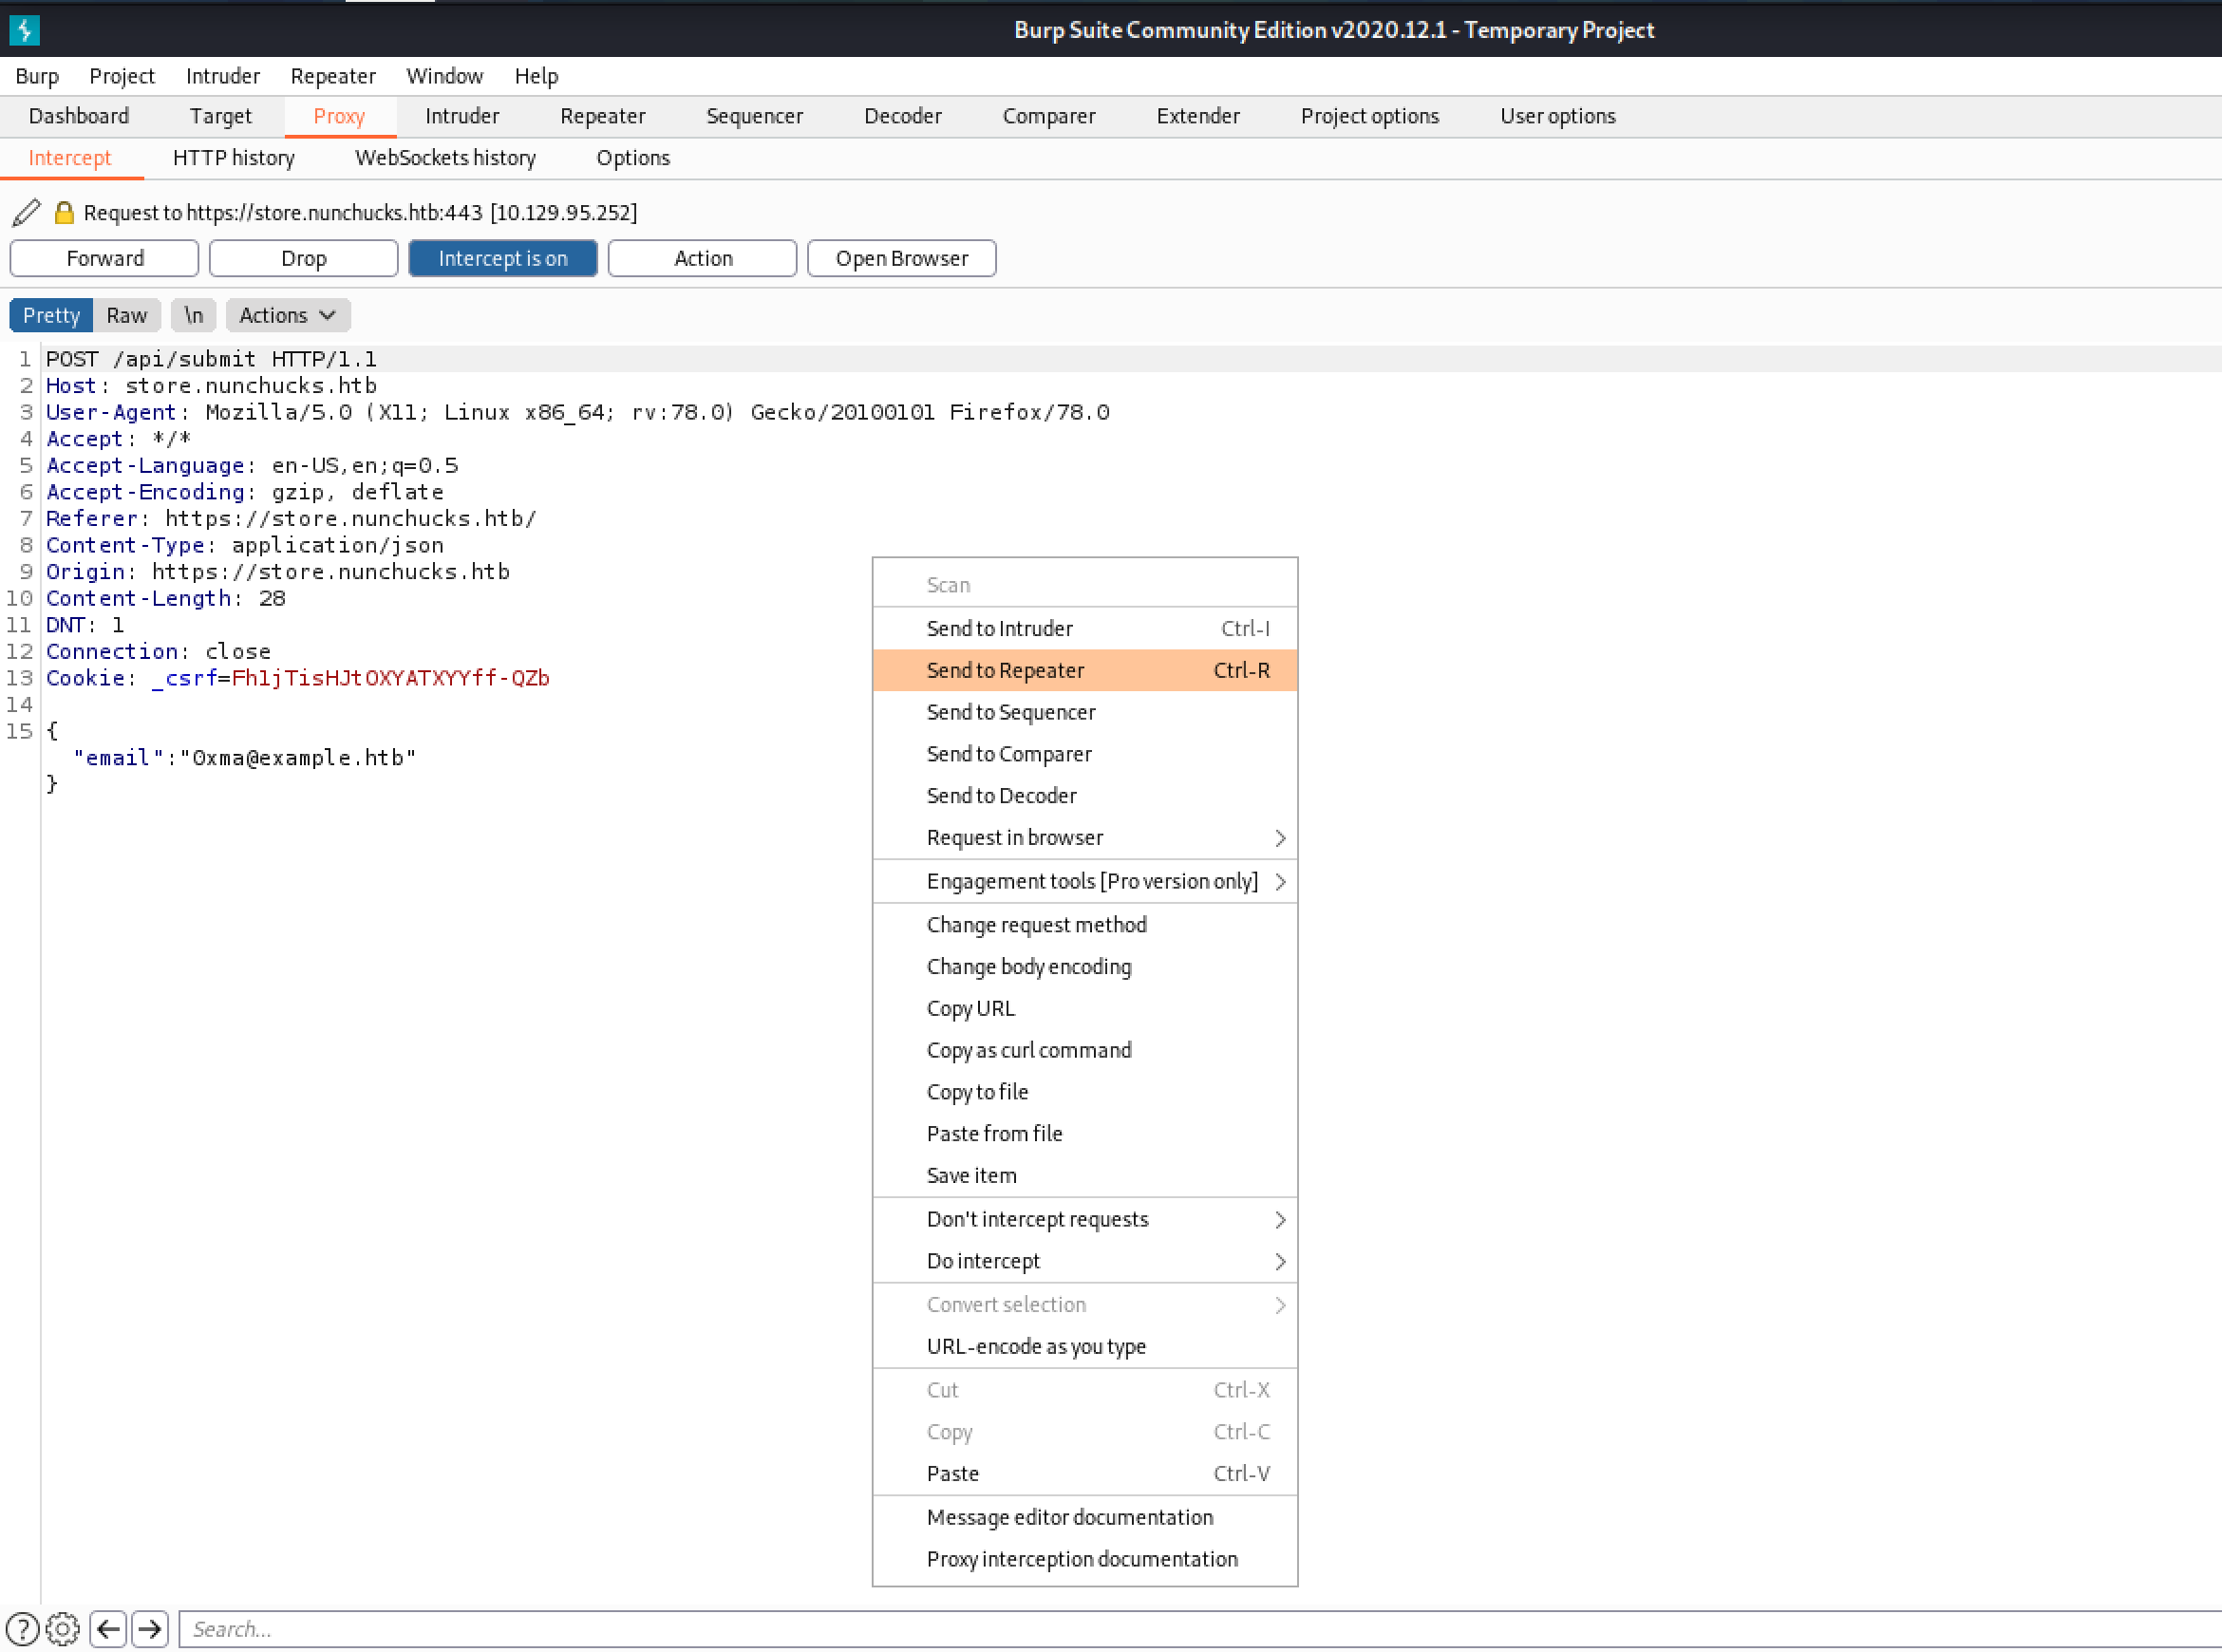Open the HTTP history sub-tab

tap(234, 158)
